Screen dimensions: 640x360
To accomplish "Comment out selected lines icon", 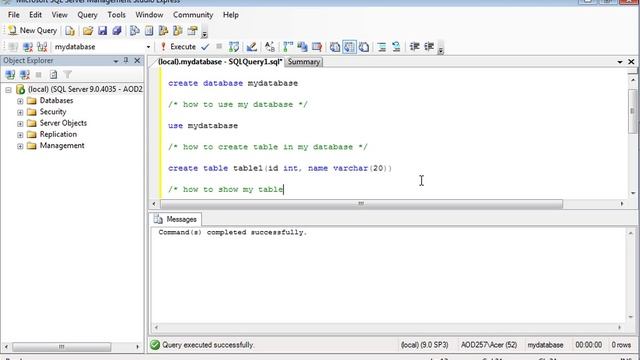I will pos(382,47).
